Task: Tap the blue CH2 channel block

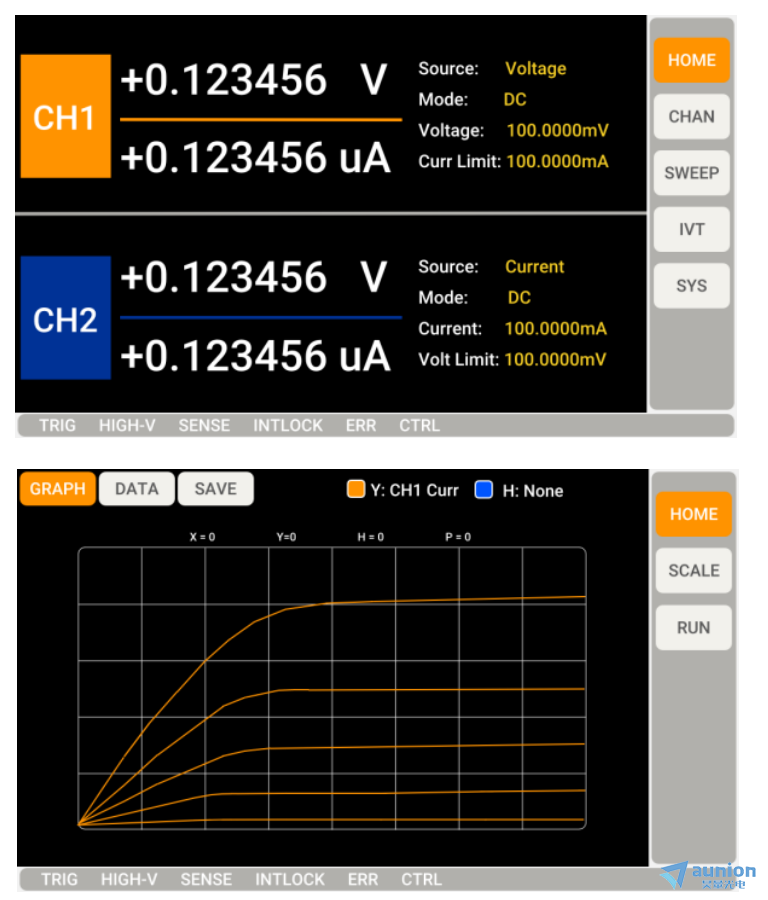Action: tap(65, 318)
